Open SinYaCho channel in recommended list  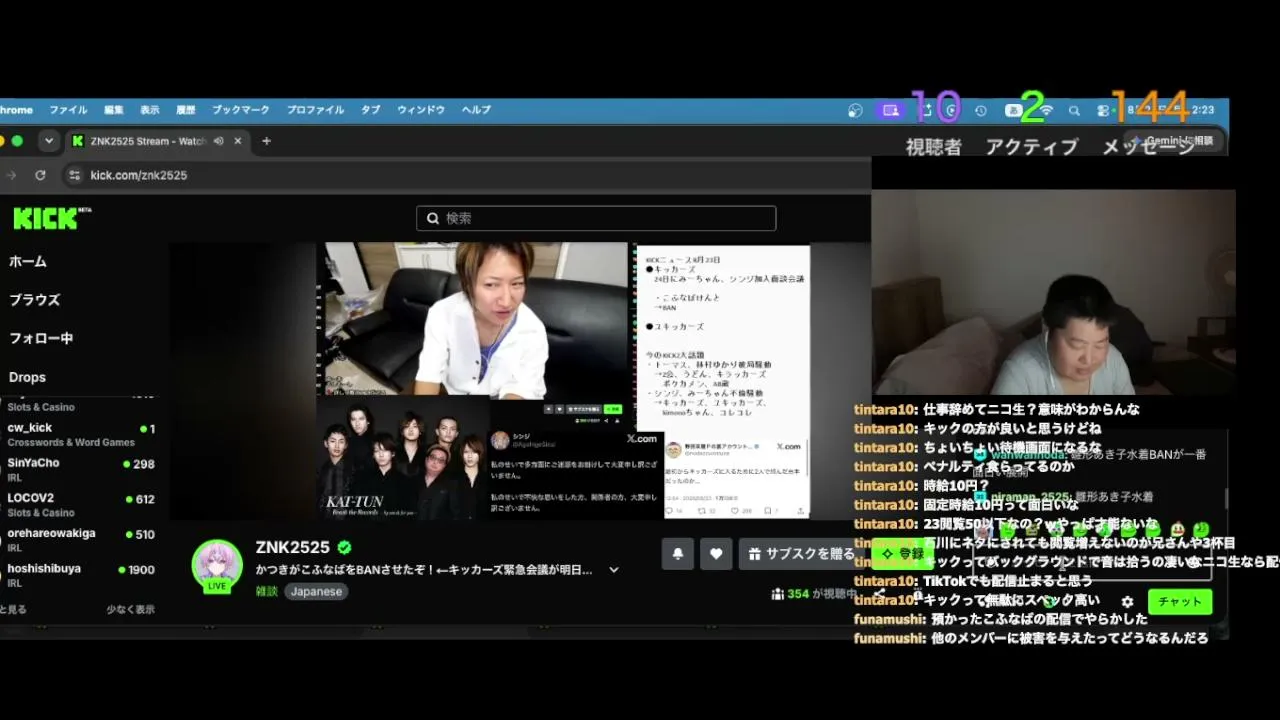(x=80, y=470)
